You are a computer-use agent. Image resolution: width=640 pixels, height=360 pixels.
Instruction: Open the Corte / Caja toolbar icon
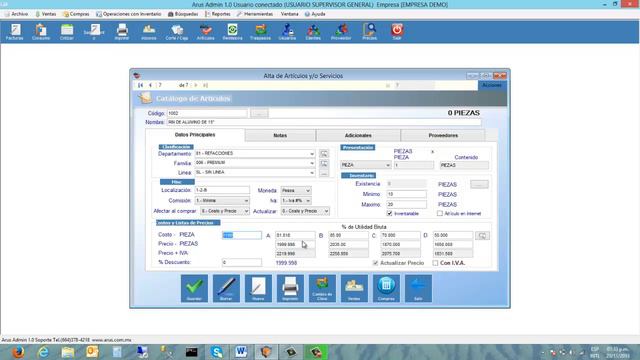[177, 32]
